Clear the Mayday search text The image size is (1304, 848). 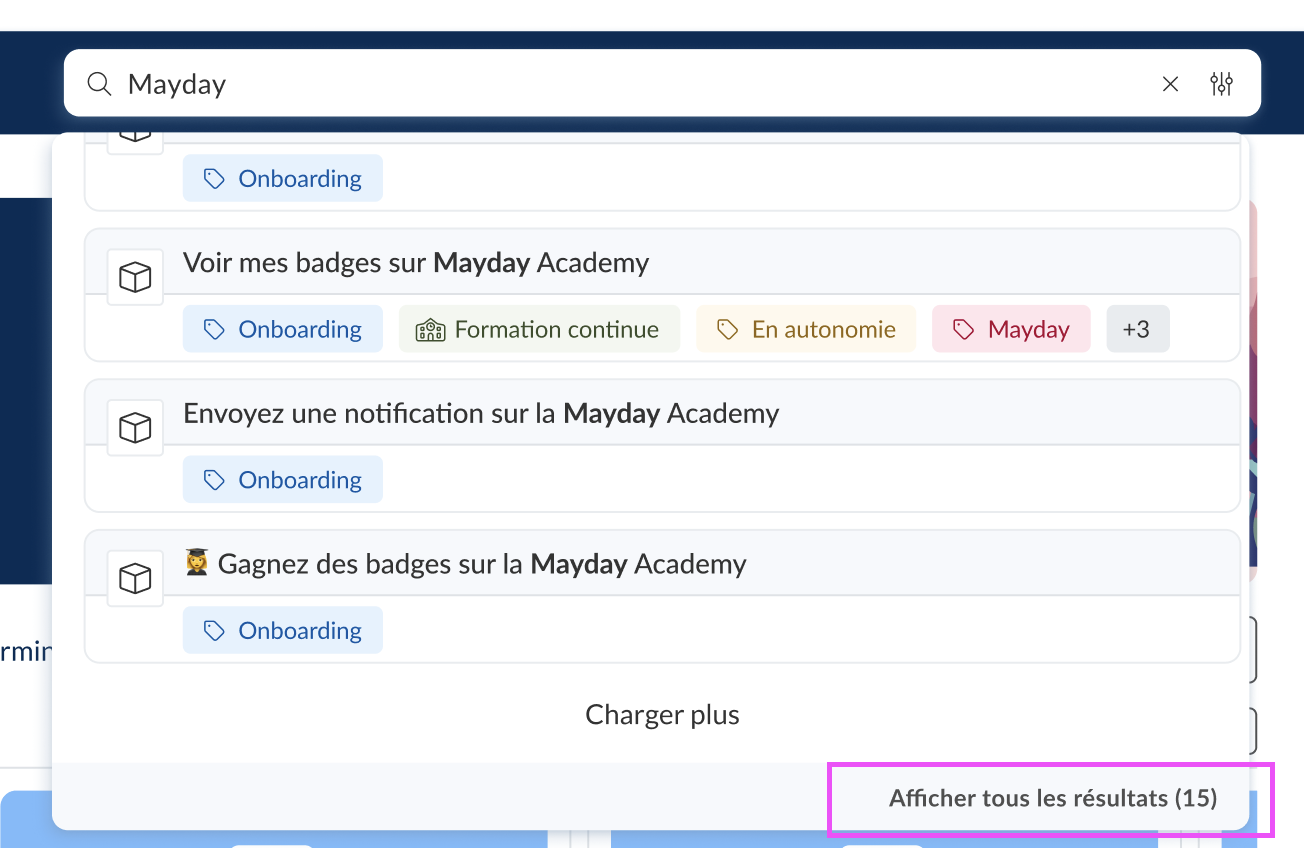pyautogui.click(x=1170, y=84)
